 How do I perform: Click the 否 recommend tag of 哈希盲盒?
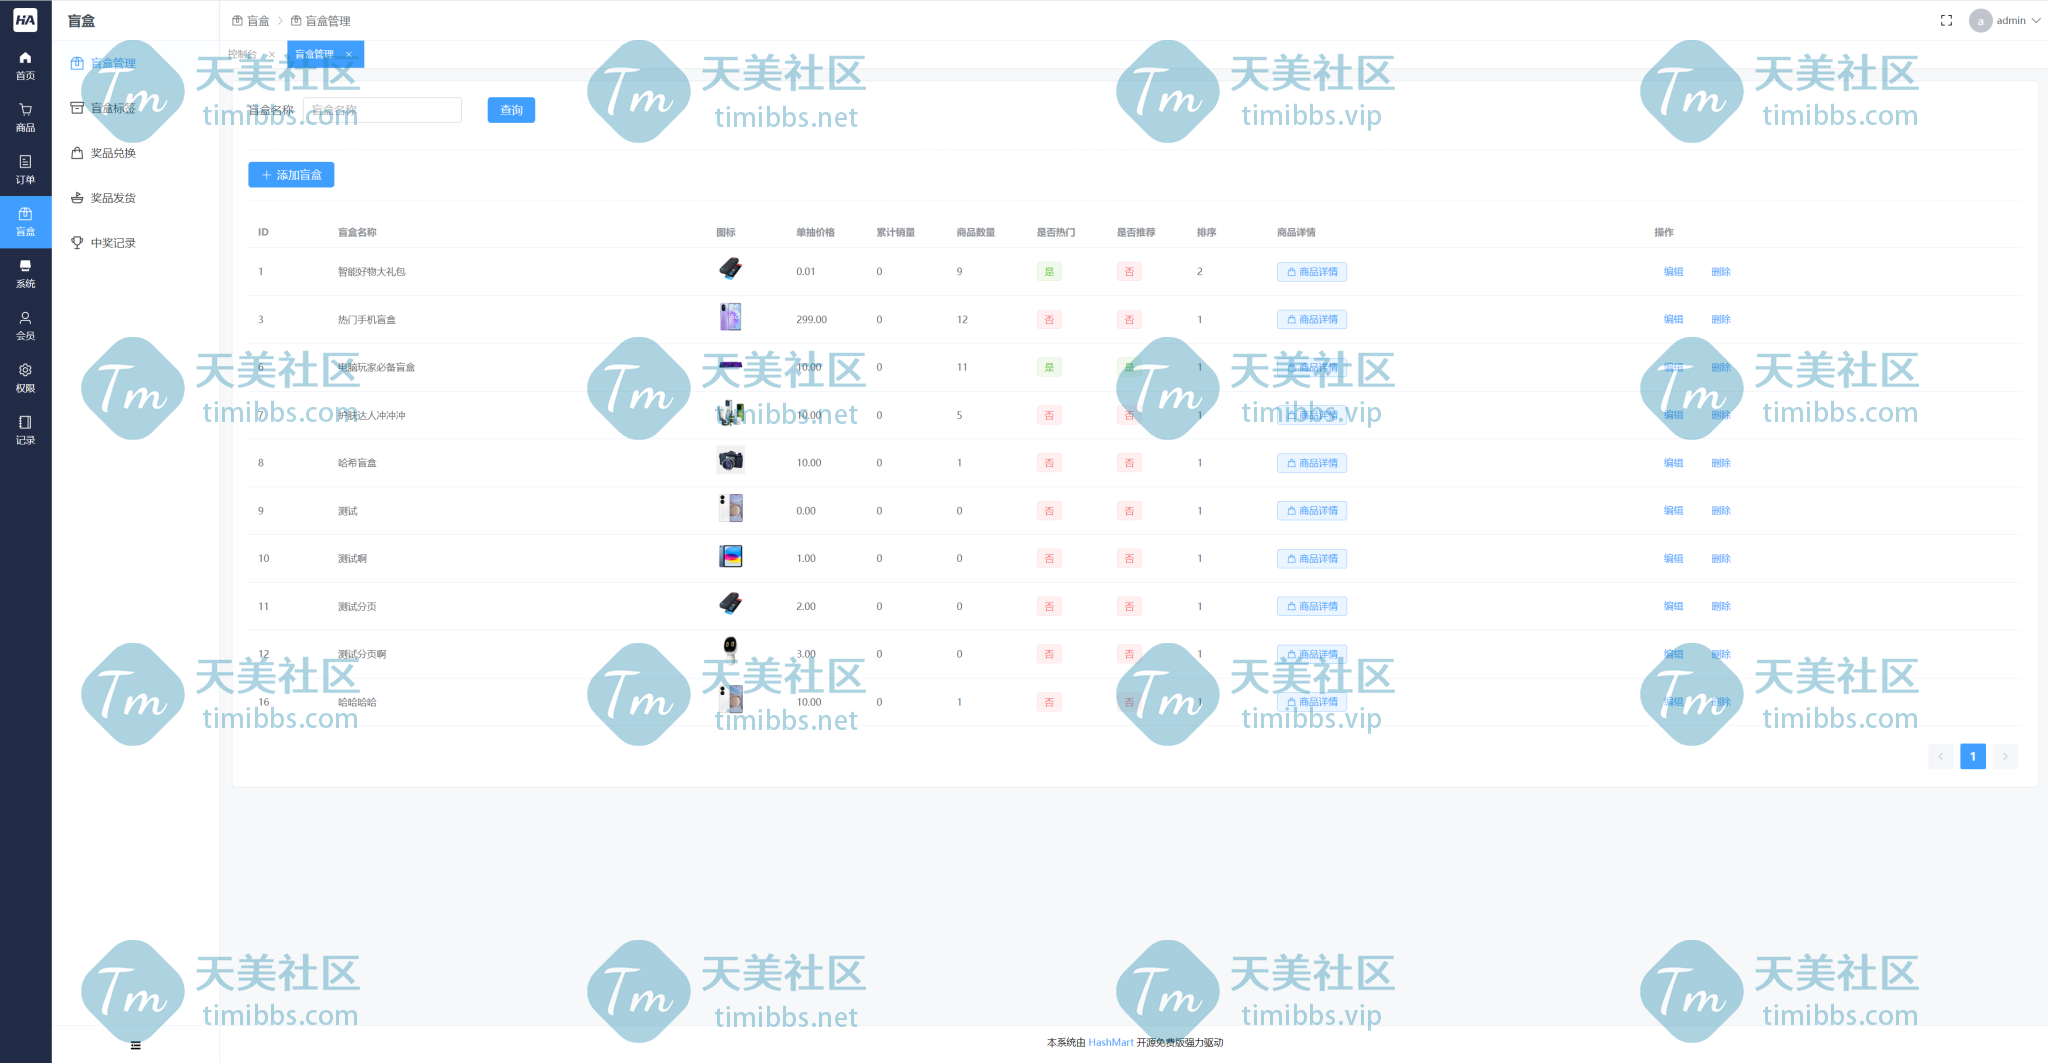[x=1129, y=463]
